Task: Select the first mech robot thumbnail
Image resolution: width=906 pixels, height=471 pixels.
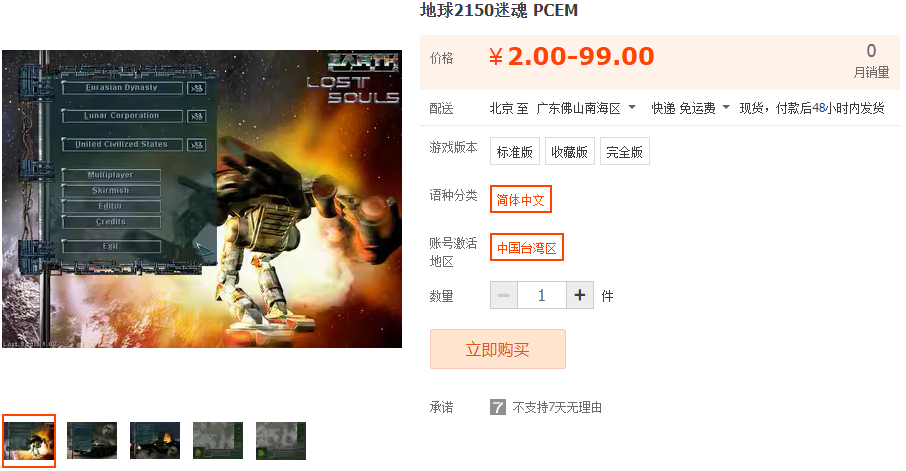Action: click(29, 440)
